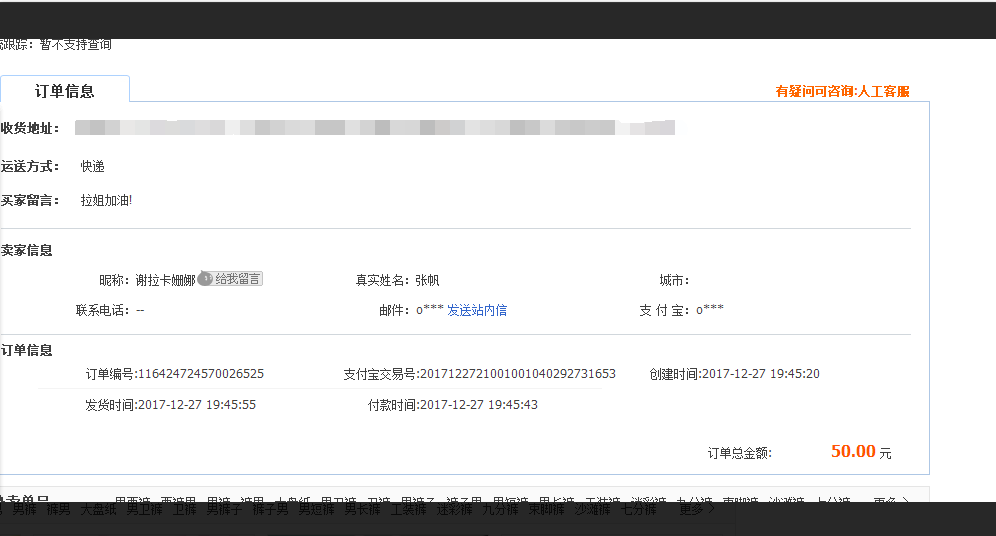
Task: Select payment time 2017-12-27 19:45:43
Action: 479,405
